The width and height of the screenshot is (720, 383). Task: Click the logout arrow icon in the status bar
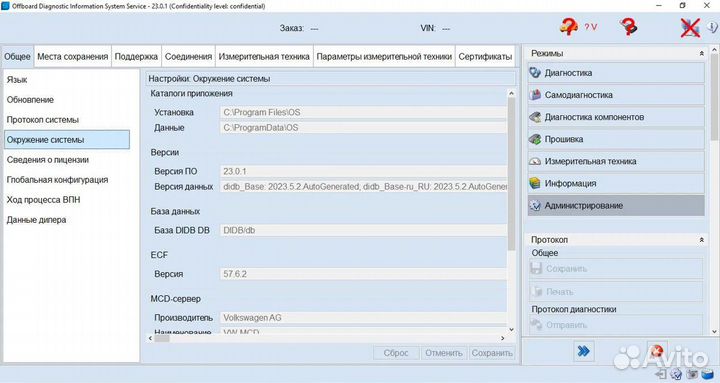pos(661,374)
